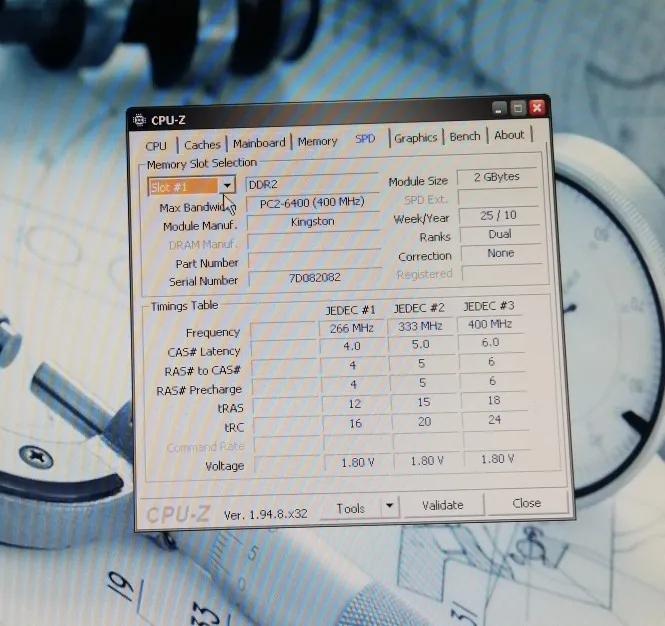Click the Timings Table group label
This screenshot has height=626, width=665.
(184, 306)
